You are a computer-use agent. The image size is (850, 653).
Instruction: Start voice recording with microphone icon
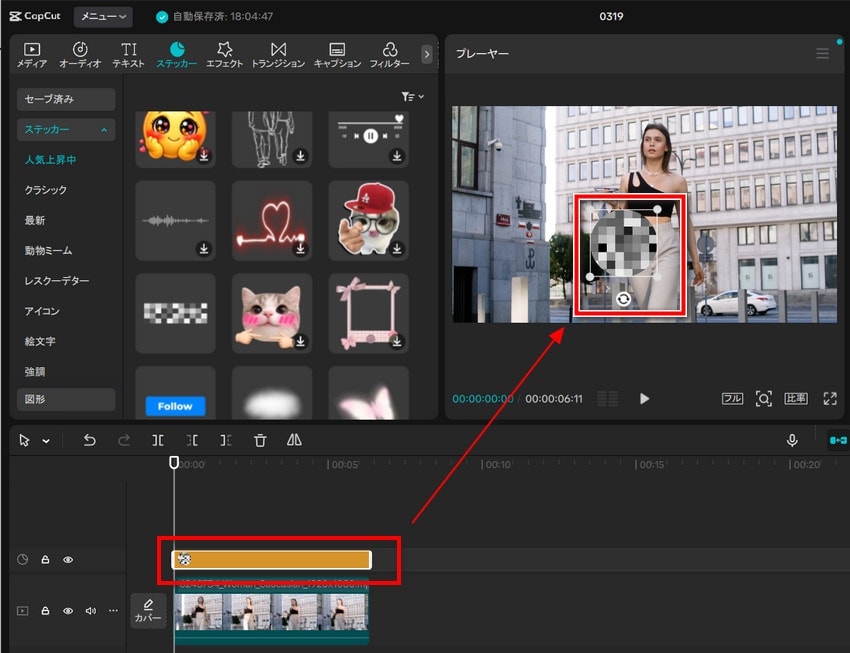tap(792, 440)
